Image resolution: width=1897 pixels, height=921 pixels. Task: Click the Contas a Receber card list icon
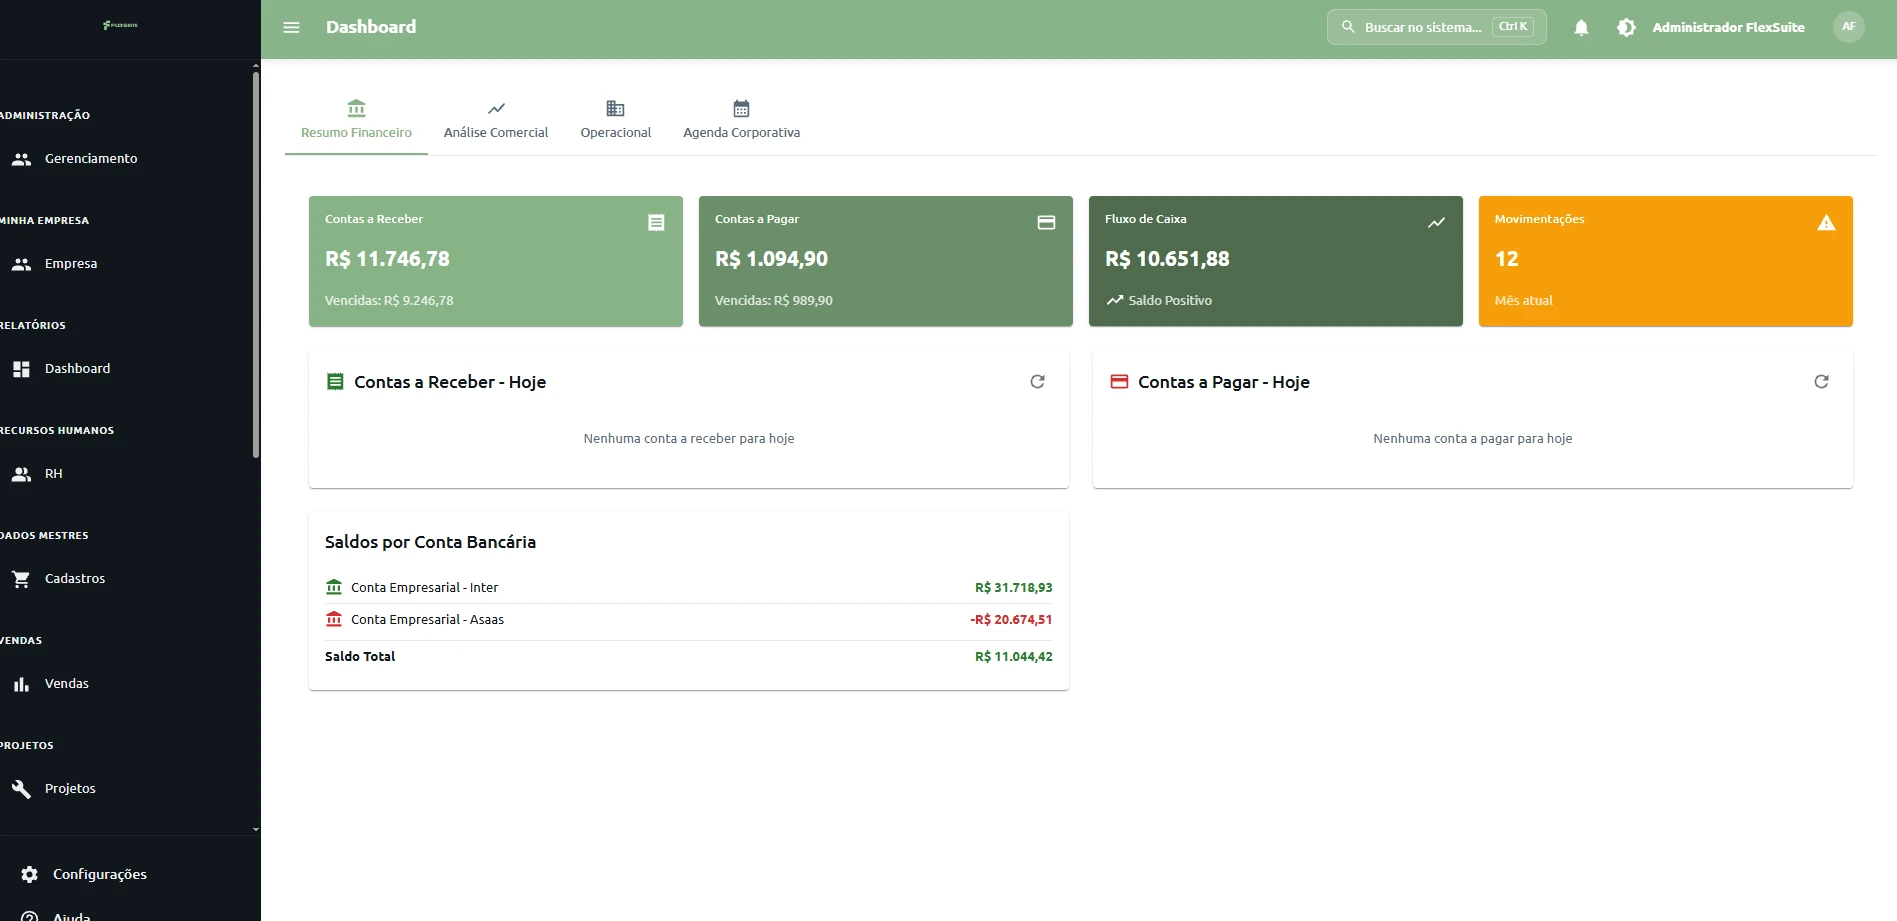656,222
